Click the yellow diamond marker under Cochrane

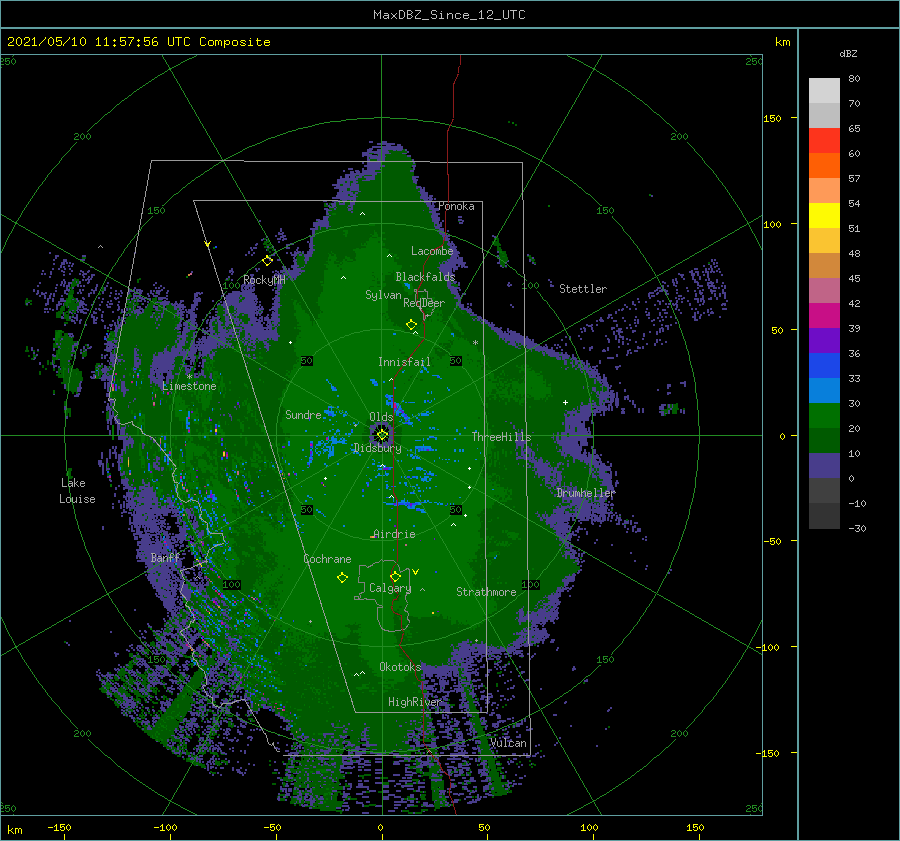(x=342, y=577)
